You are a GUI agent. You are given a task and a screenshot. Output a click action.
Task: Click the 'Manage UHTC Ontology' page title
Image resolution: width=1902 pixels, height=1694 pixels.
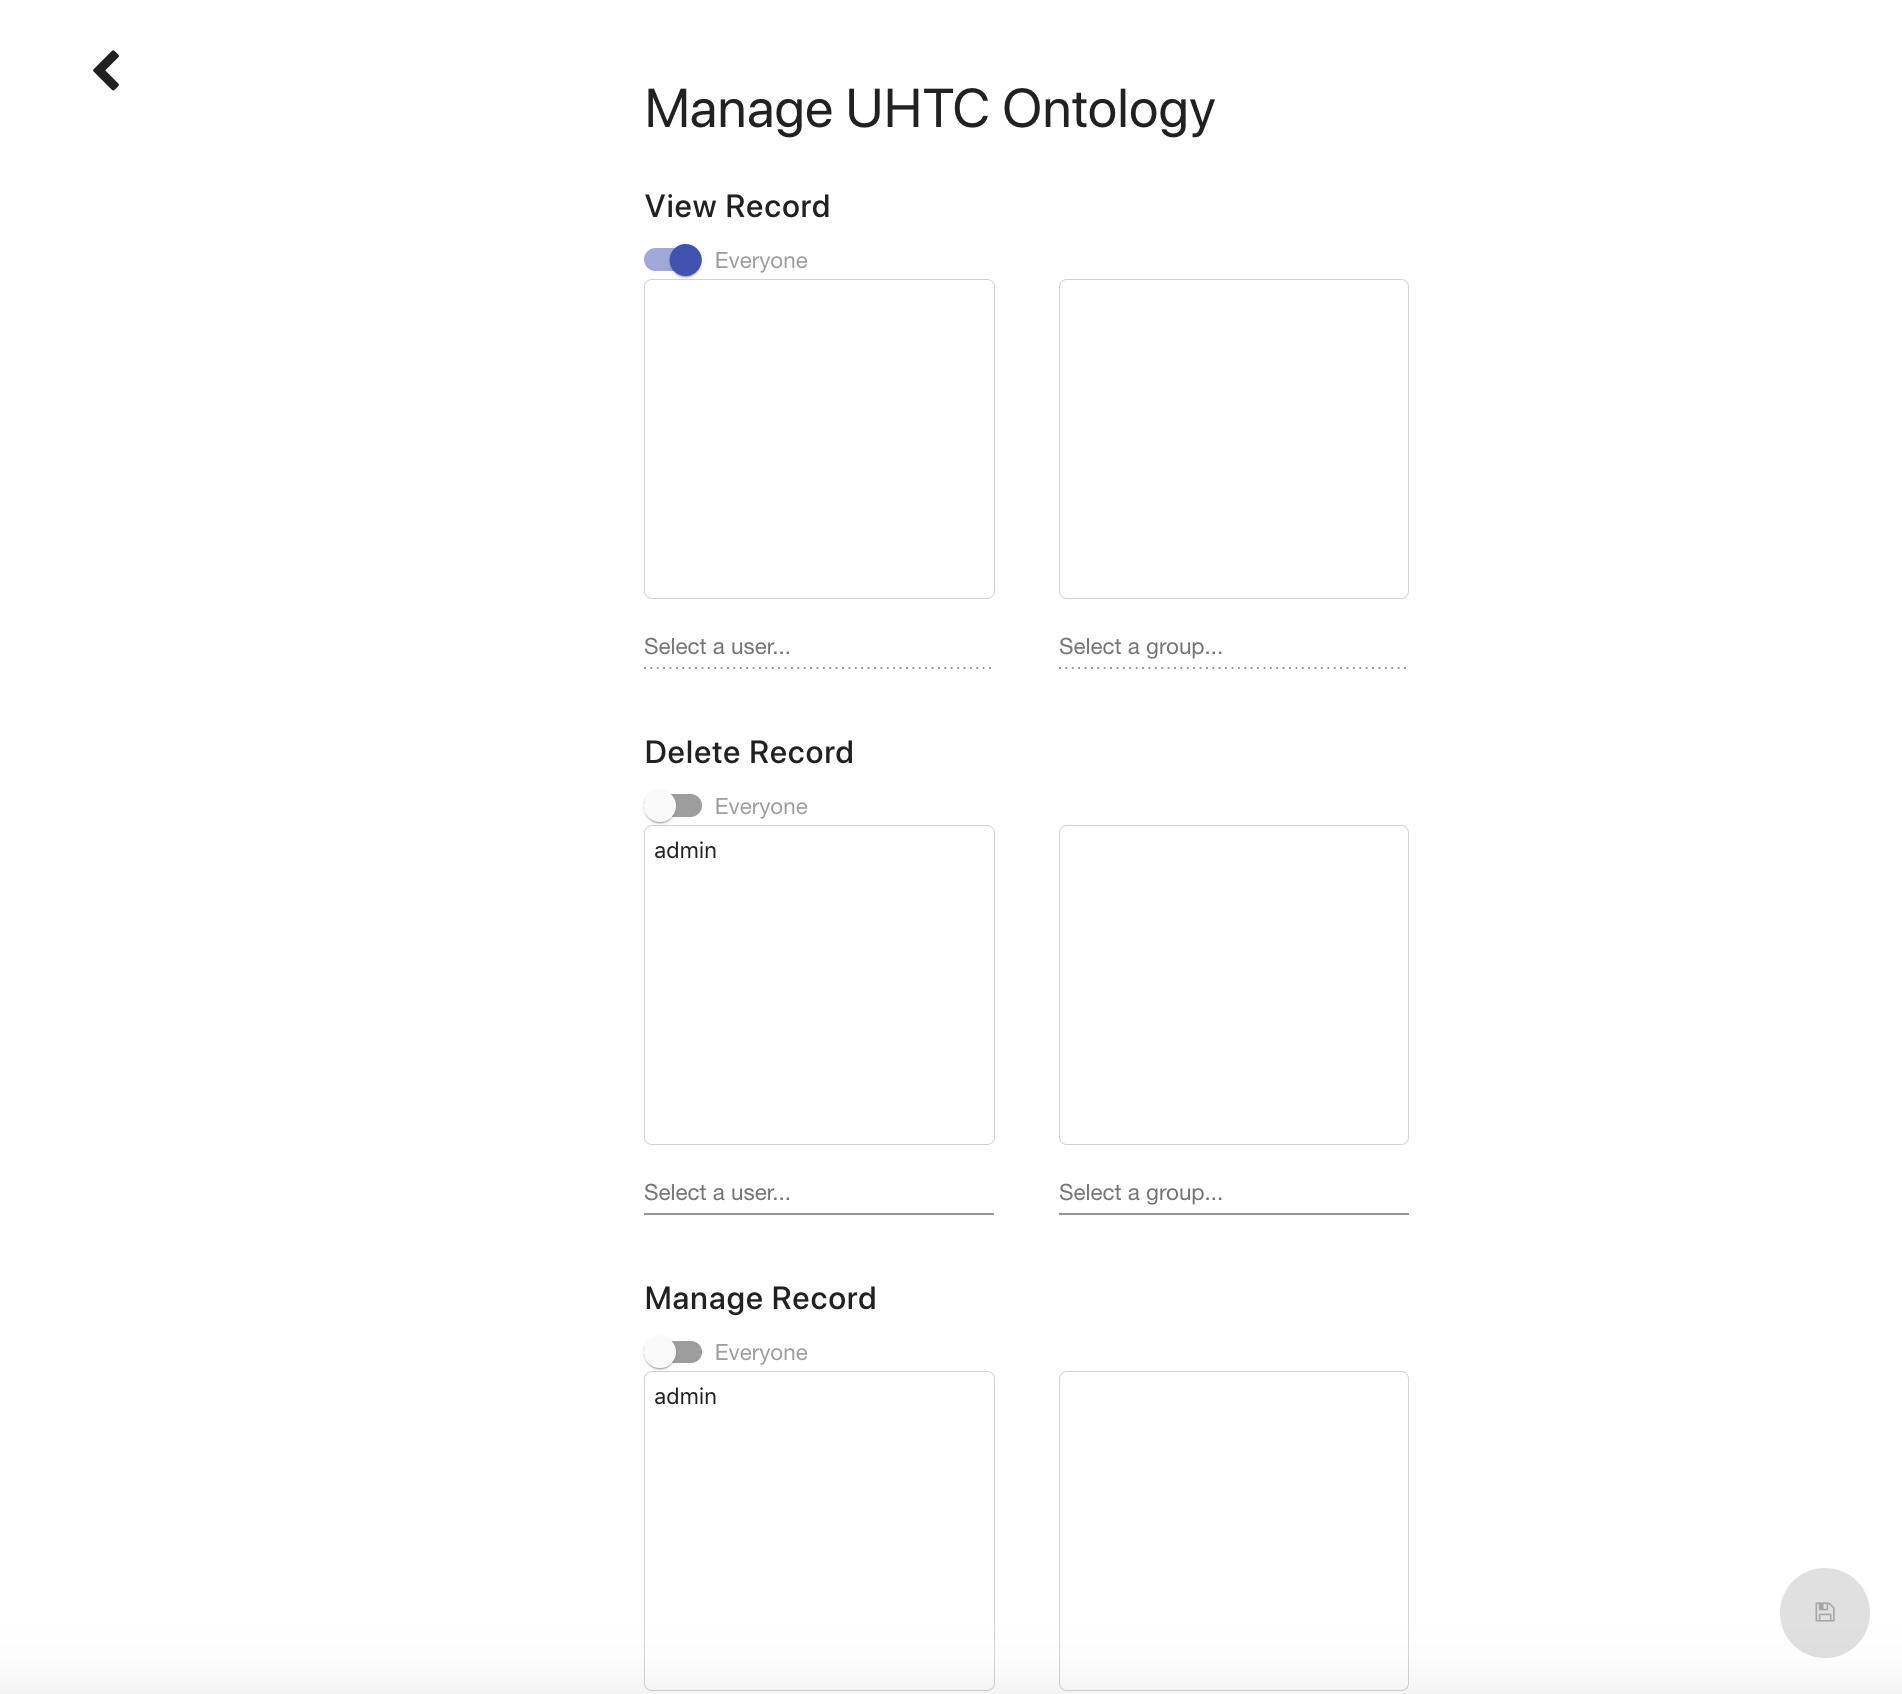pyautogui.click(x=929, y=109)
